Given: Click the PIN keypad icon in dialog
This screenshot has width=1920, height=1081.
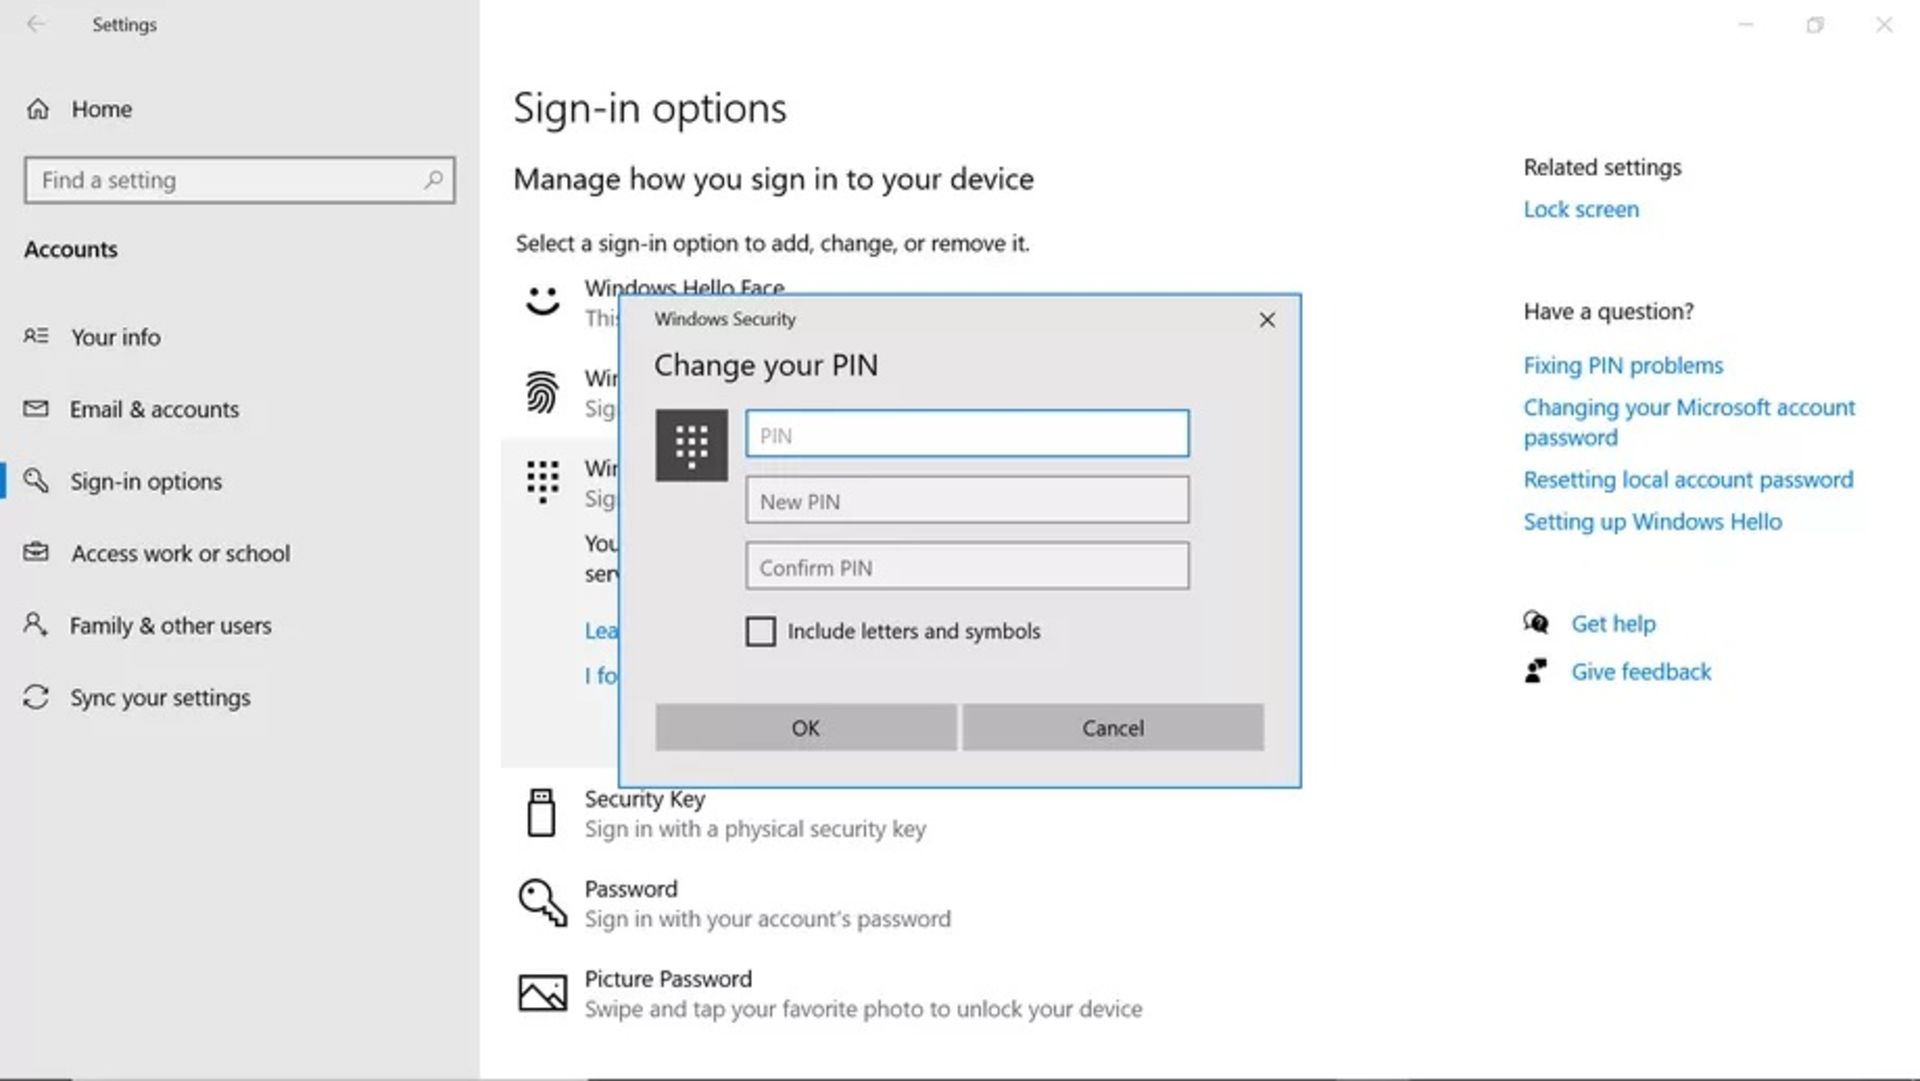Looking at the screenshot, I should [x=691, y=445].
